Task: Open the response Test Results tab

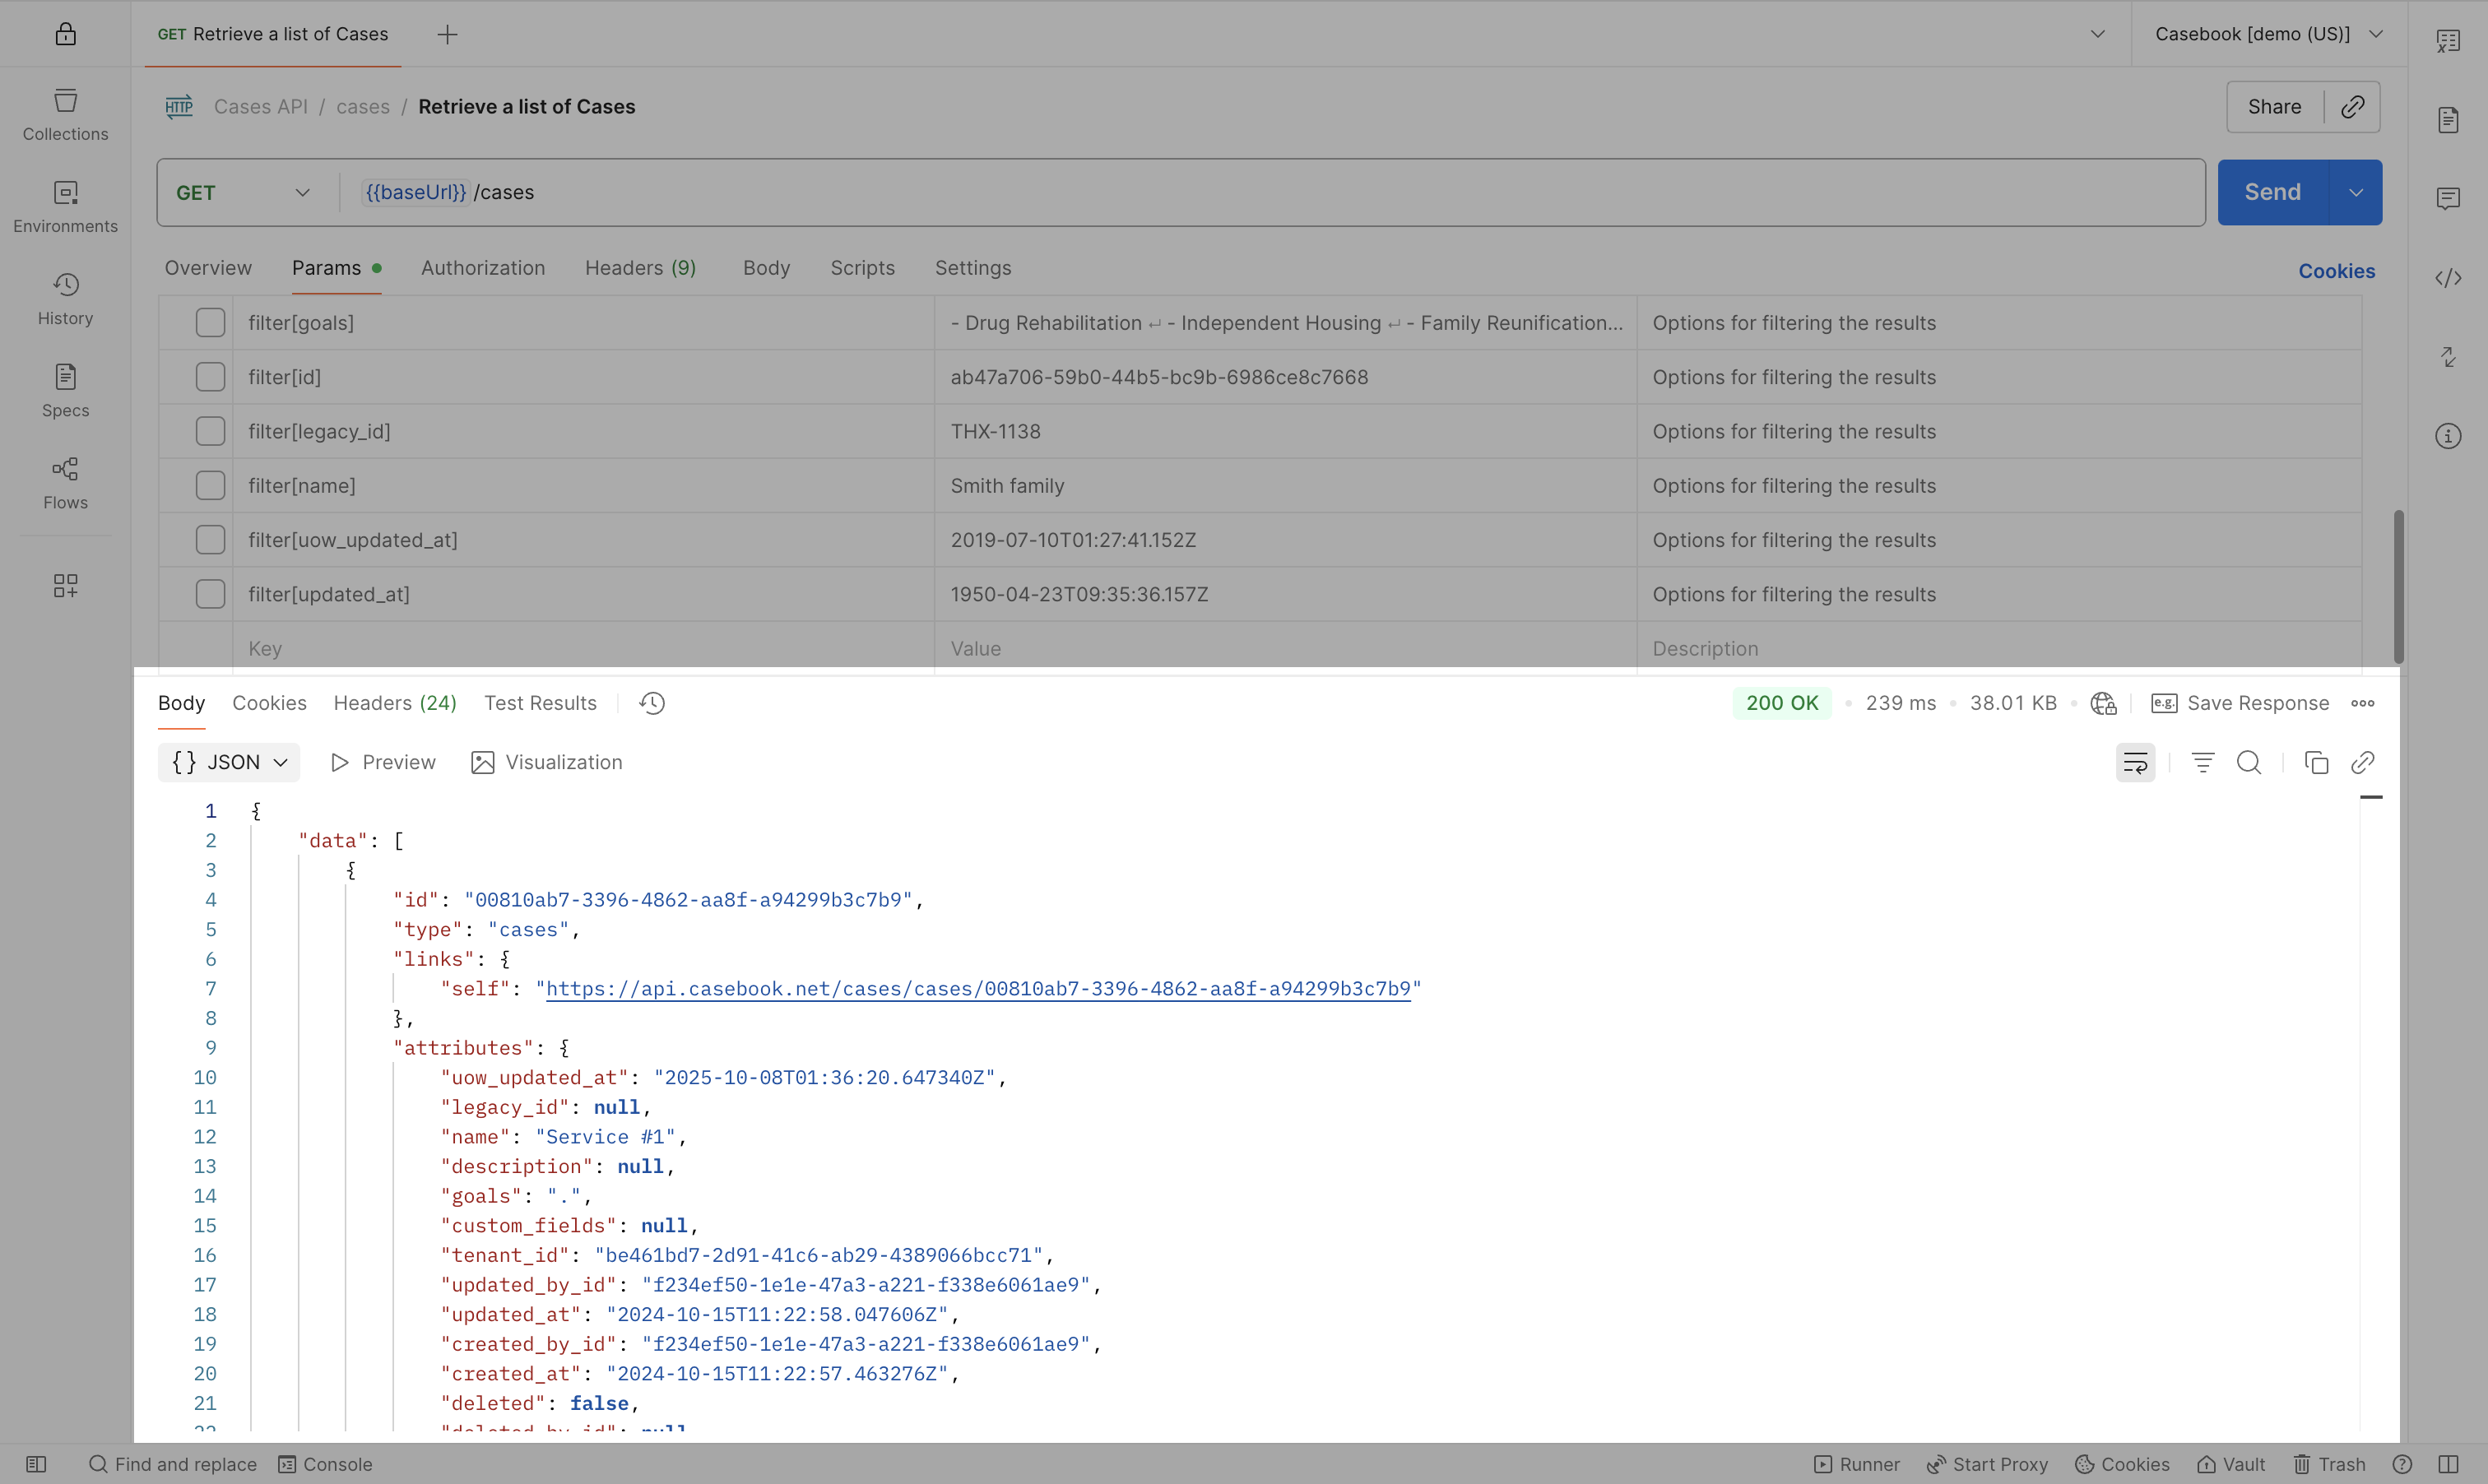Action: [540, 703]
